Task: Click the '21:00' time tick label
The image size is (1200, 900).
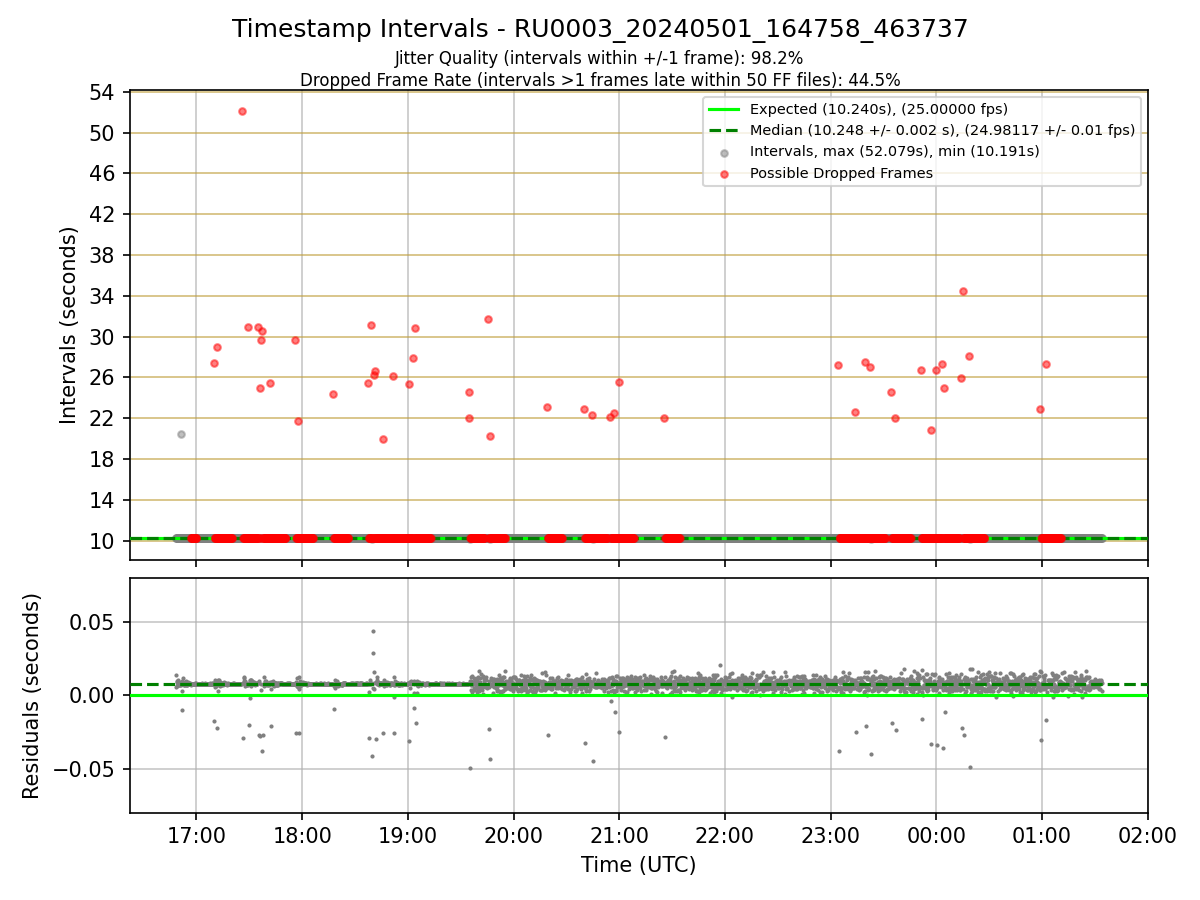Action: click(619, 834)
